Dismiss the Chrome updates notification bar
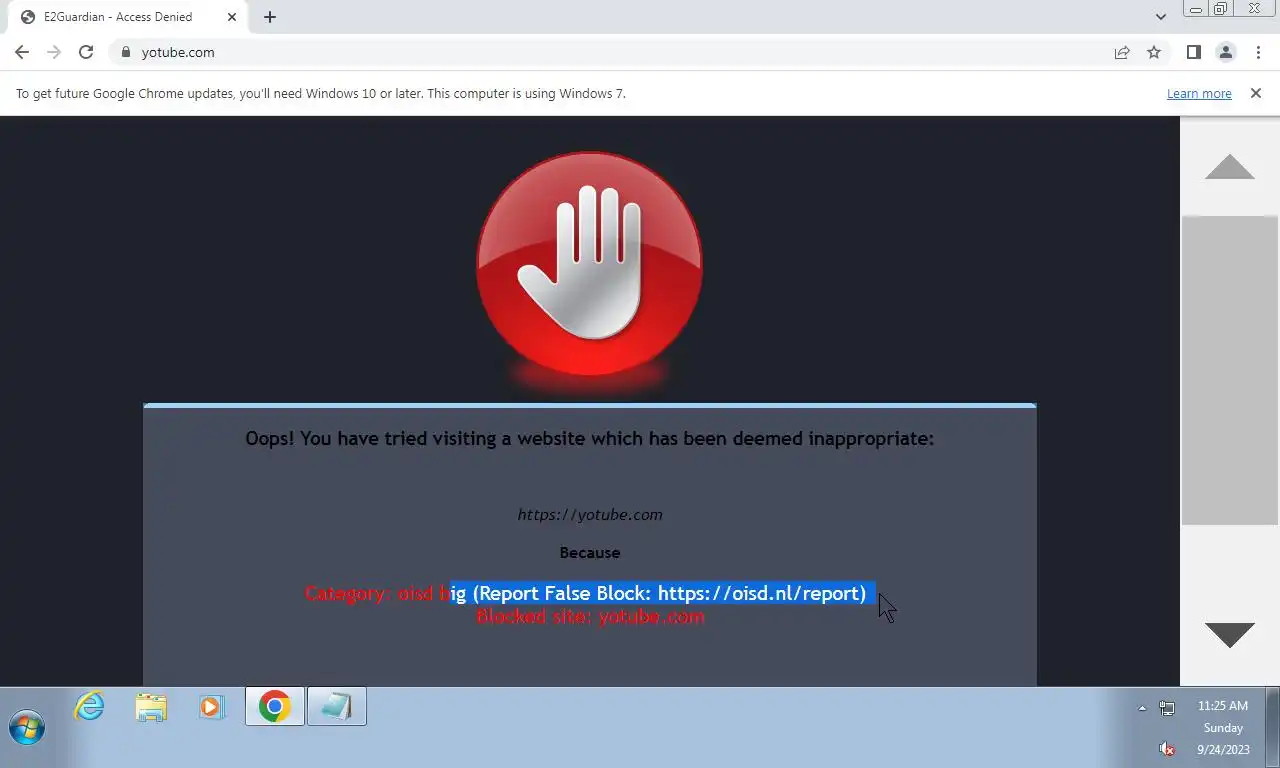The image size is (1280, 768). [1256, 93]
